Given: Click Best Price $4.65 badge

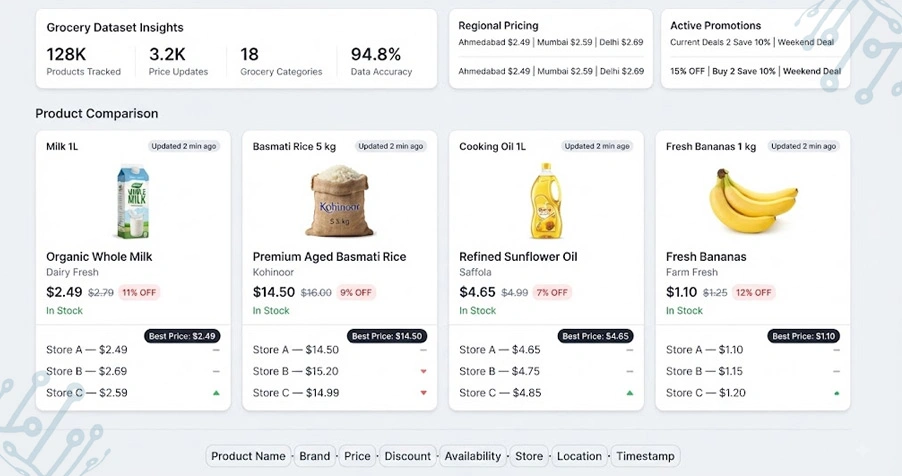Looking at the screenshot, I should click(595, 336).
